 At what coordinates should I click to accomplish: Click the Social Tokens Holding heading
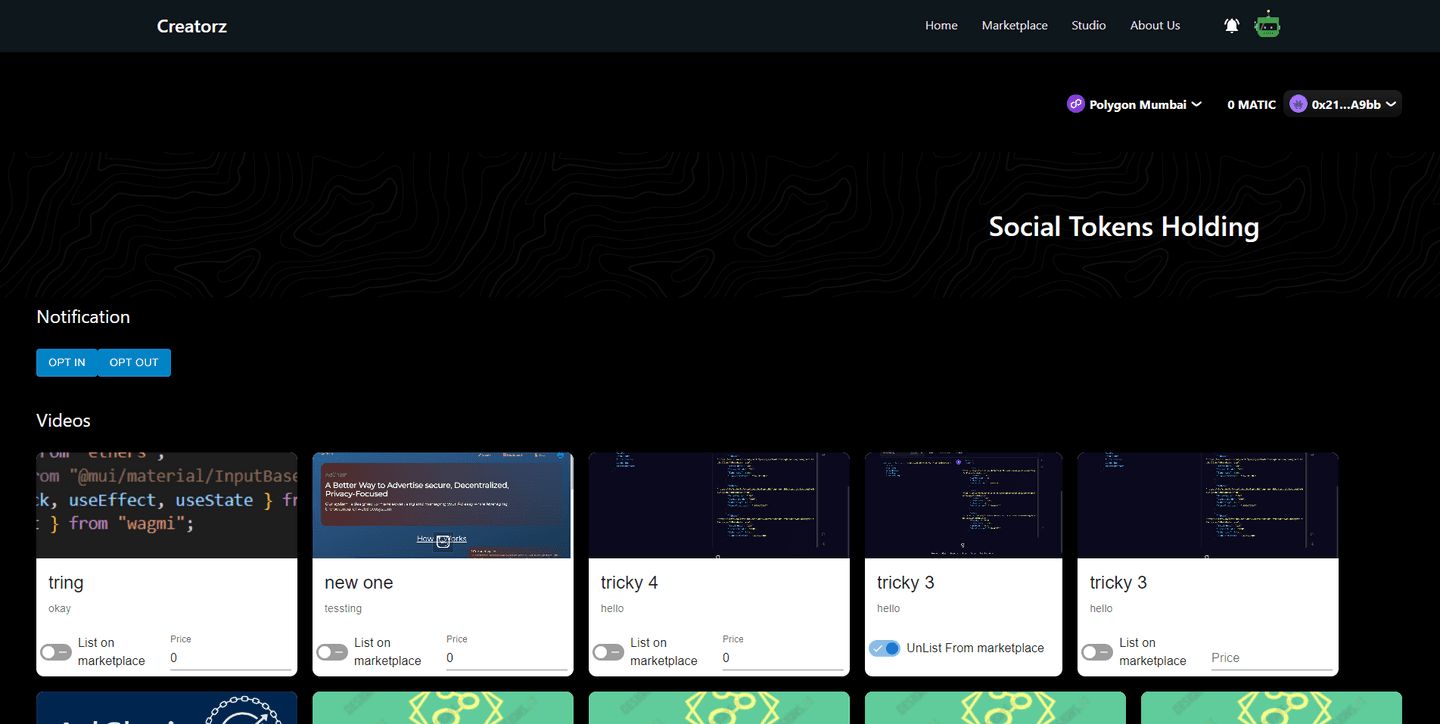click(x=1123, y=227)
